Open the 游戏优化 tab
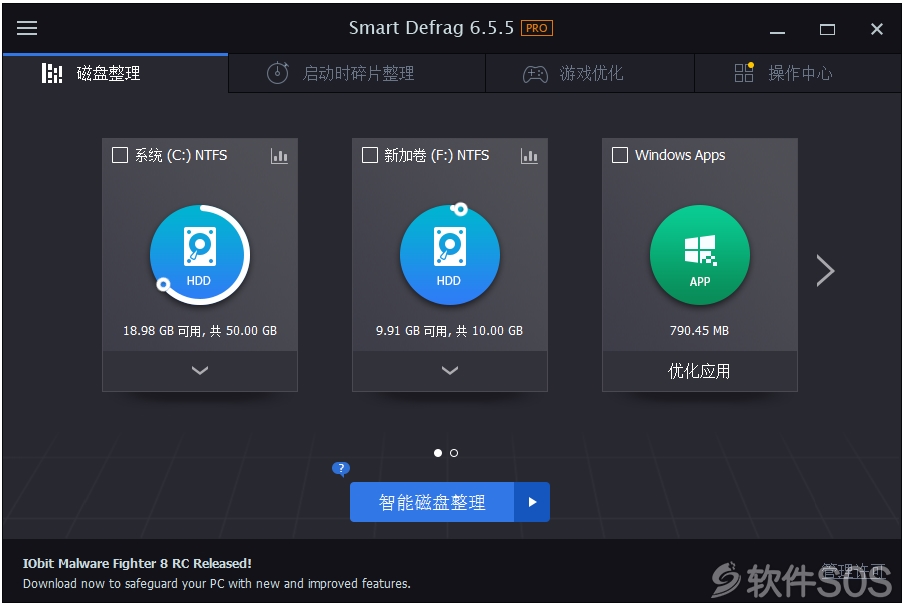The image size is (907, 610). click(589, 73)
